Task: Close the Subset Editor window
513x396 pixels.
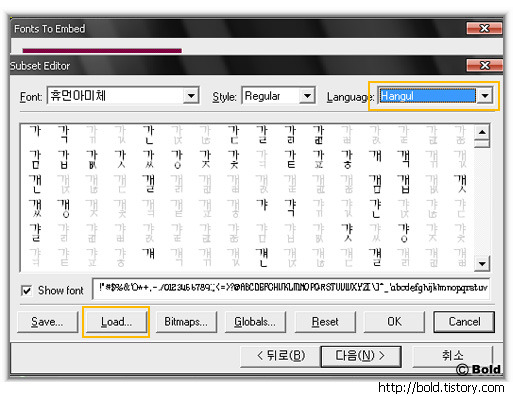Action: (x=484, y=65)
